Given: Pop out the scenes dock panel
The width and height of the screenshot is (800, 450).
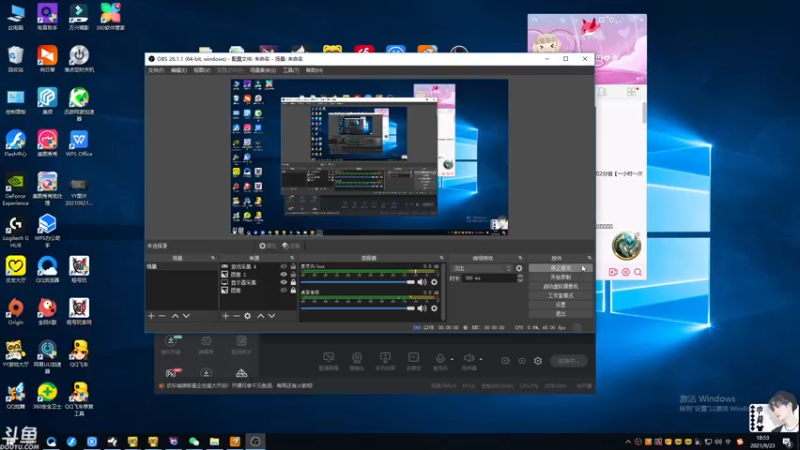Looking at the screenshot, I should [x=213, y=258].
